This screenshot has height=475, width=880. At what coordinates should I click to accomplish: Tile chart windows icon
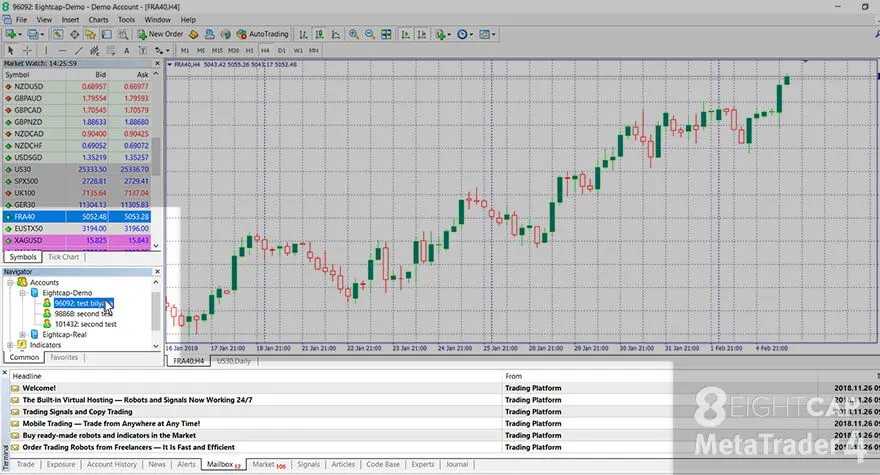[386, 34]
